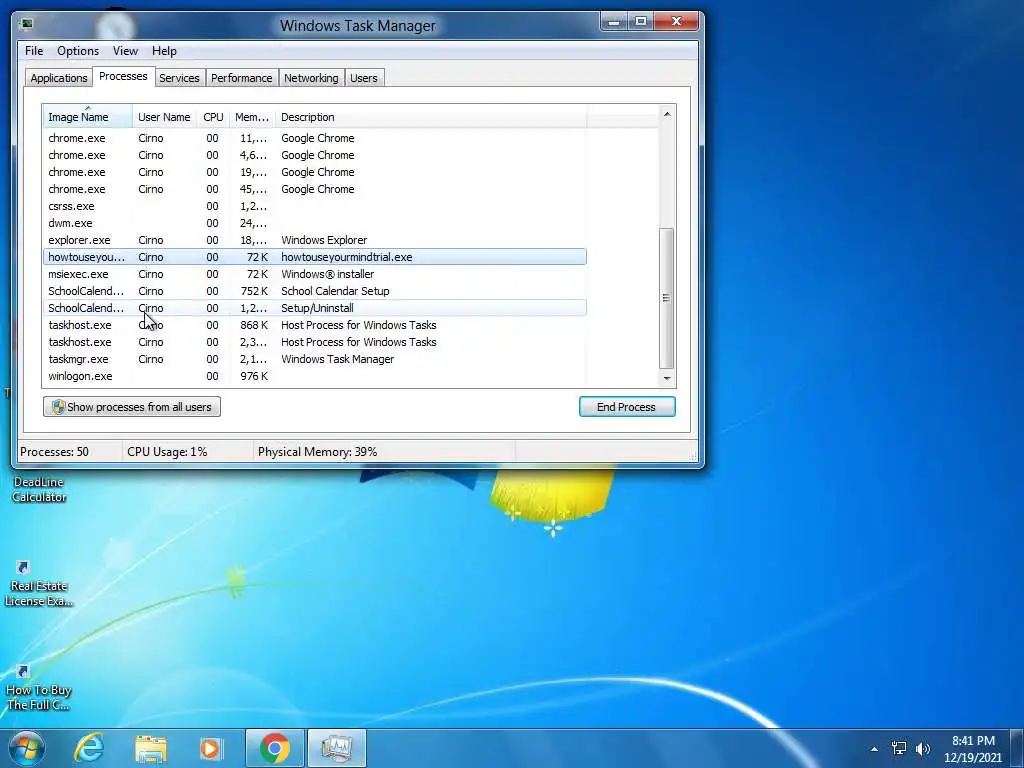Select SchoolCalend... row described School Calendar Setup

315,291
